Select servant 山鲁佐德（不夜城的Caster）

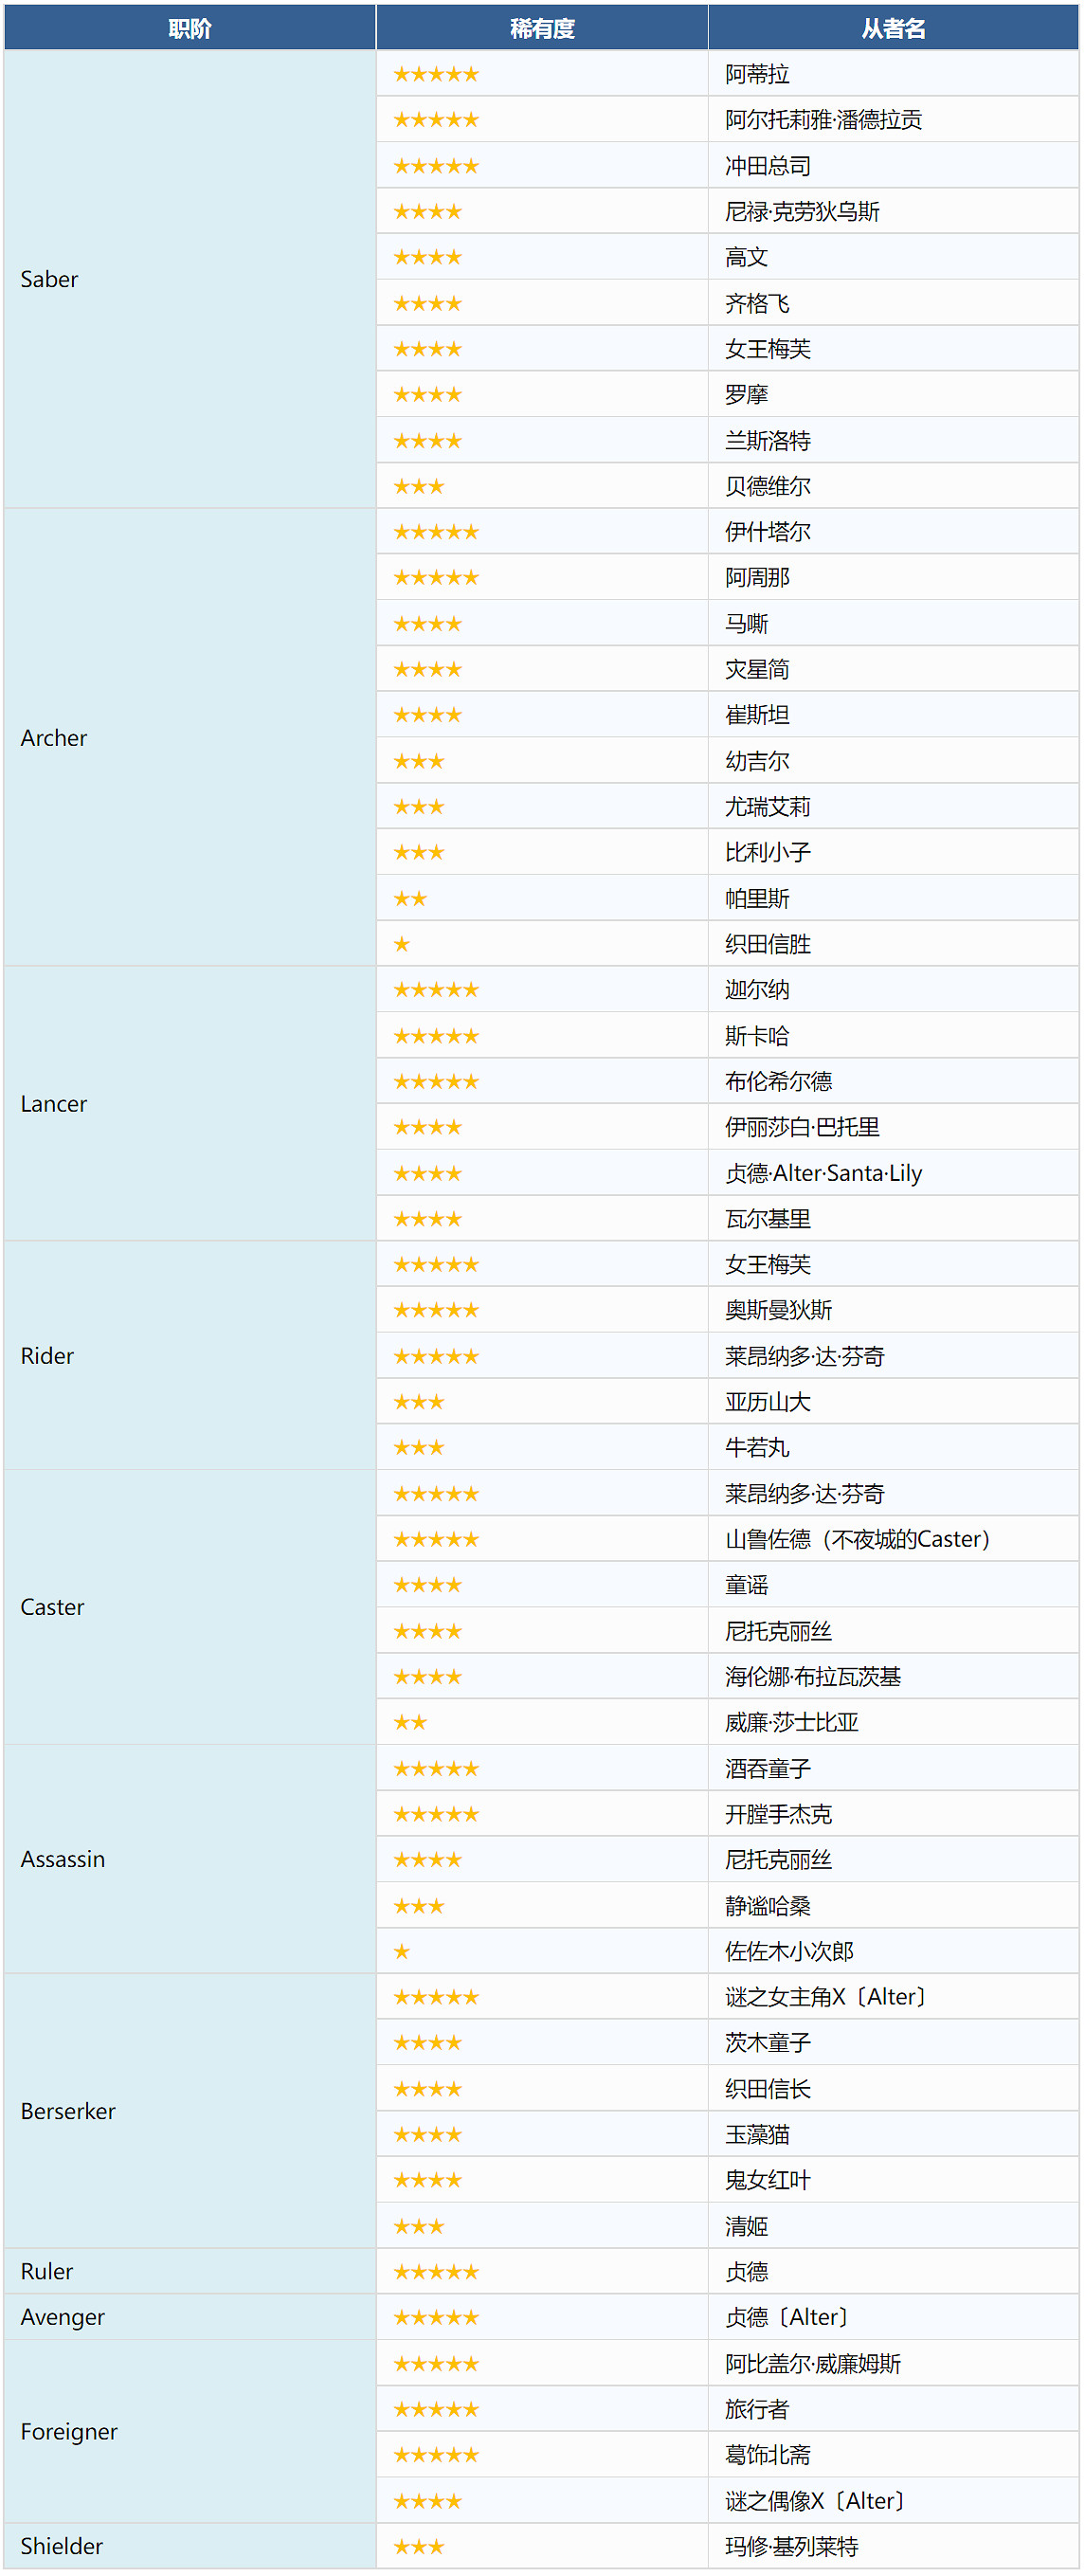click(857, 1539)
